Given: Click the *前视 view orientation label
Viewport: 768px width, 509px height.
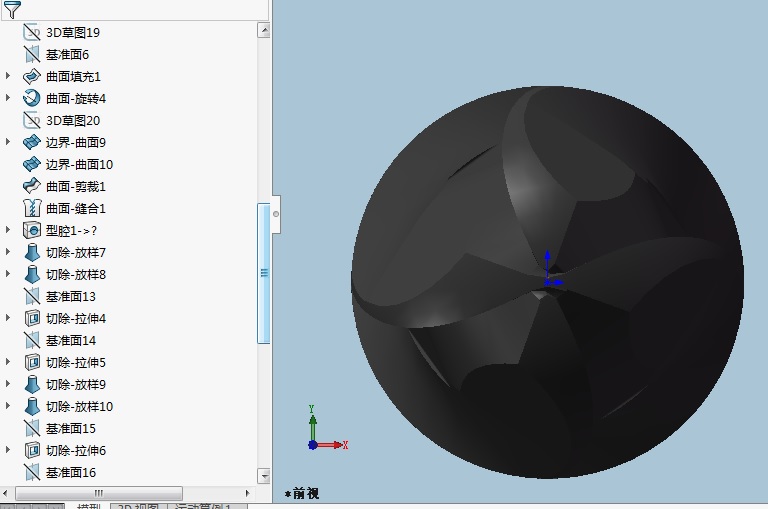Looking at the screenshot, I should click(302, 493).
